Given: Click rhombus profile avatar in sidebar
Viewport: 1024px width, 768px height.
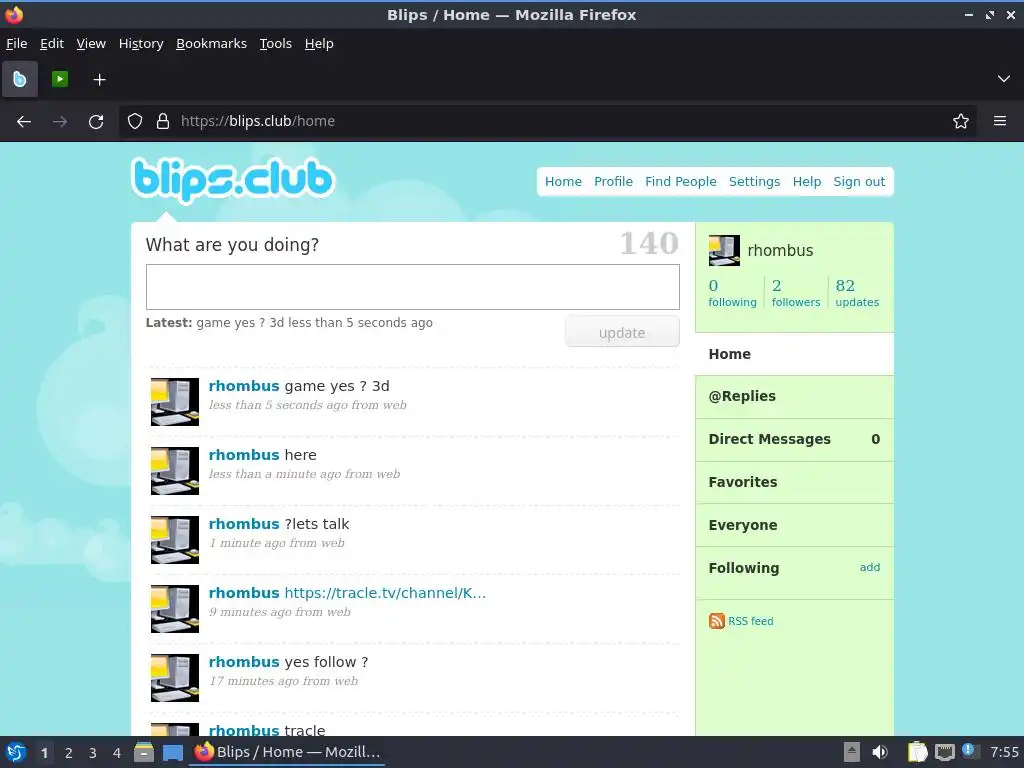Looking at the screenshot, I should tap(724, 250).
